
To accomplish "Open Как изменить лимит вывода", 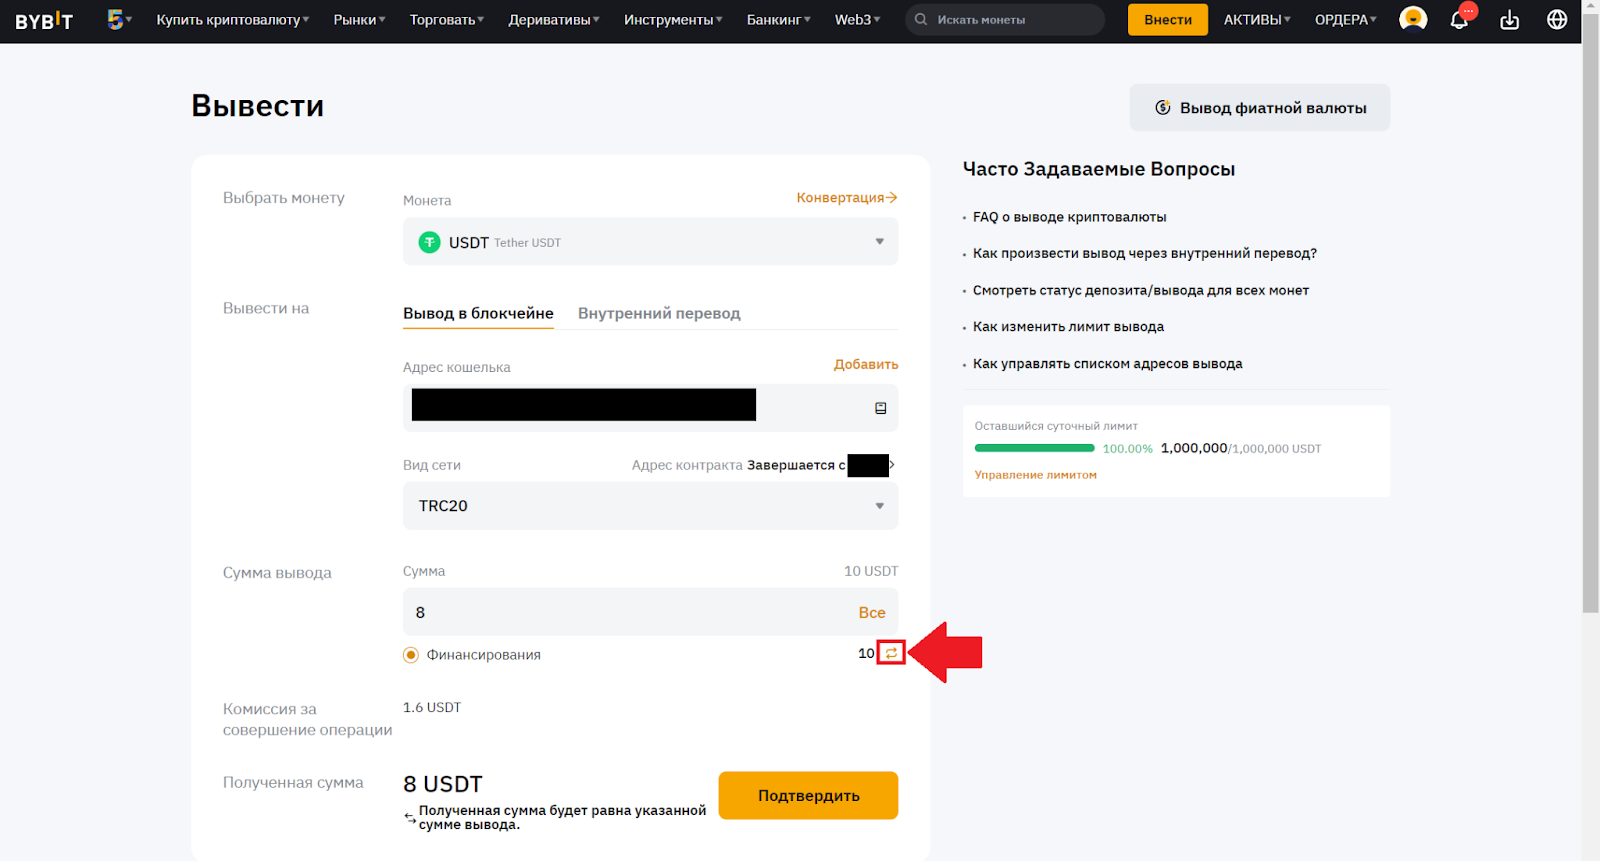I will coord(1068,327).
